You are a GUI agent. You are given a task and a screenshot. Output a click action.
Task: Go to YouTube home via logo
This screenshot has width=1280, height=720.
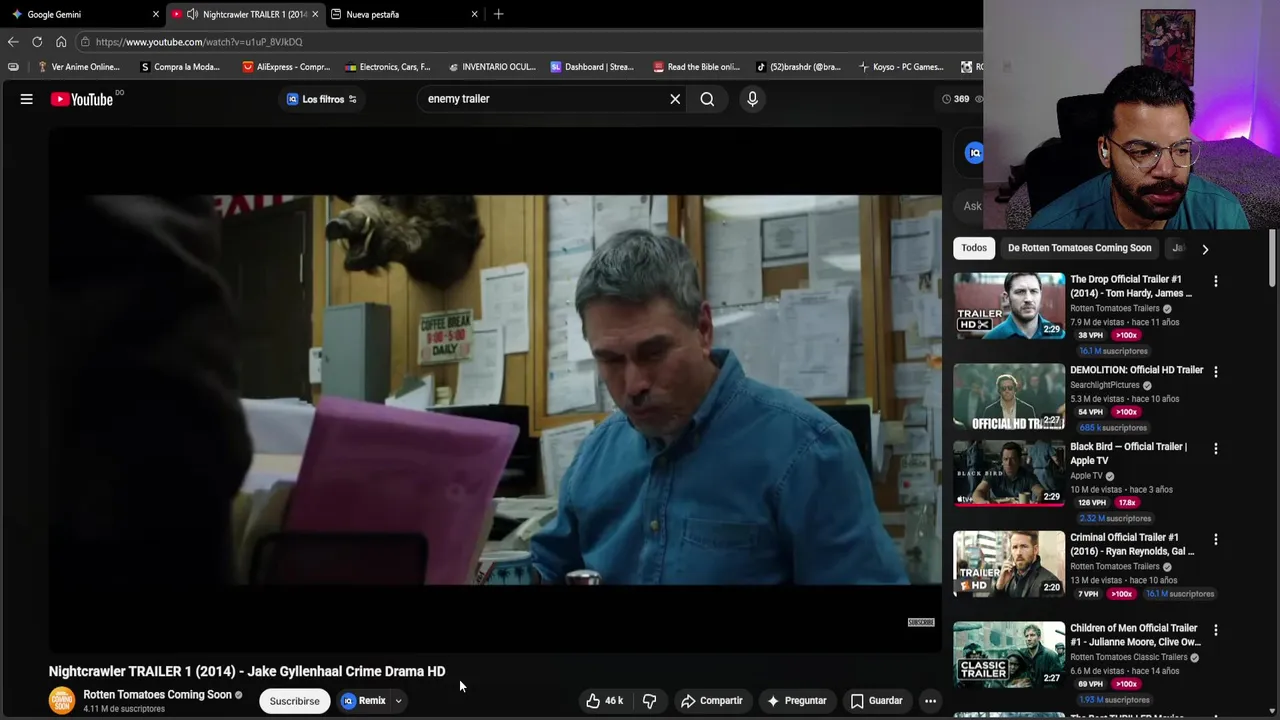tap(82, 99)
